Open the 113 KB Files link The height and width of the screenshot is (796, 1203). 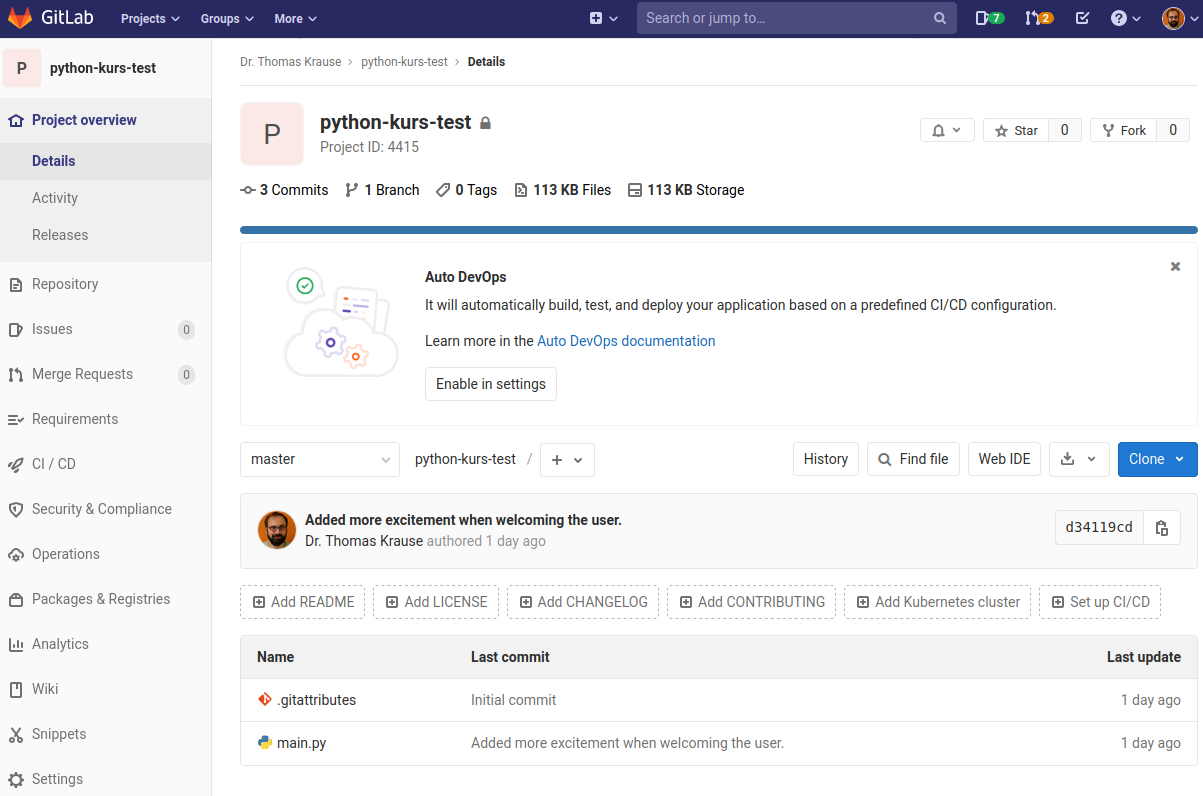click(562, 190)
